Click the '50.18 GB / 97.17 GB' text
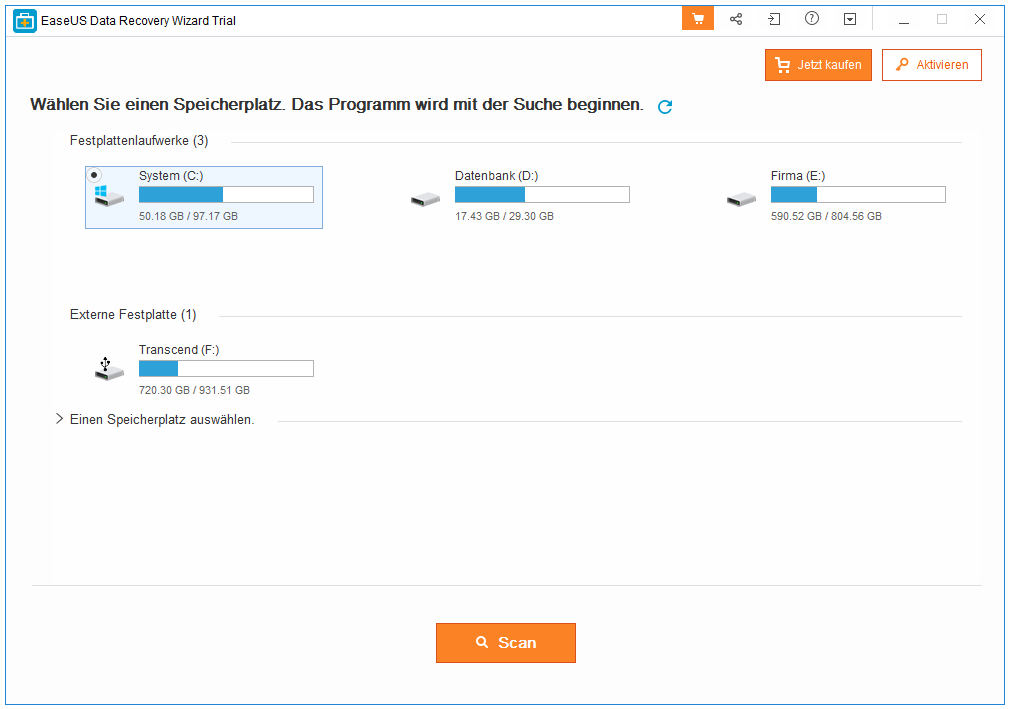Viewport: 1009px width, 709px height. click(x=189, y=216)
